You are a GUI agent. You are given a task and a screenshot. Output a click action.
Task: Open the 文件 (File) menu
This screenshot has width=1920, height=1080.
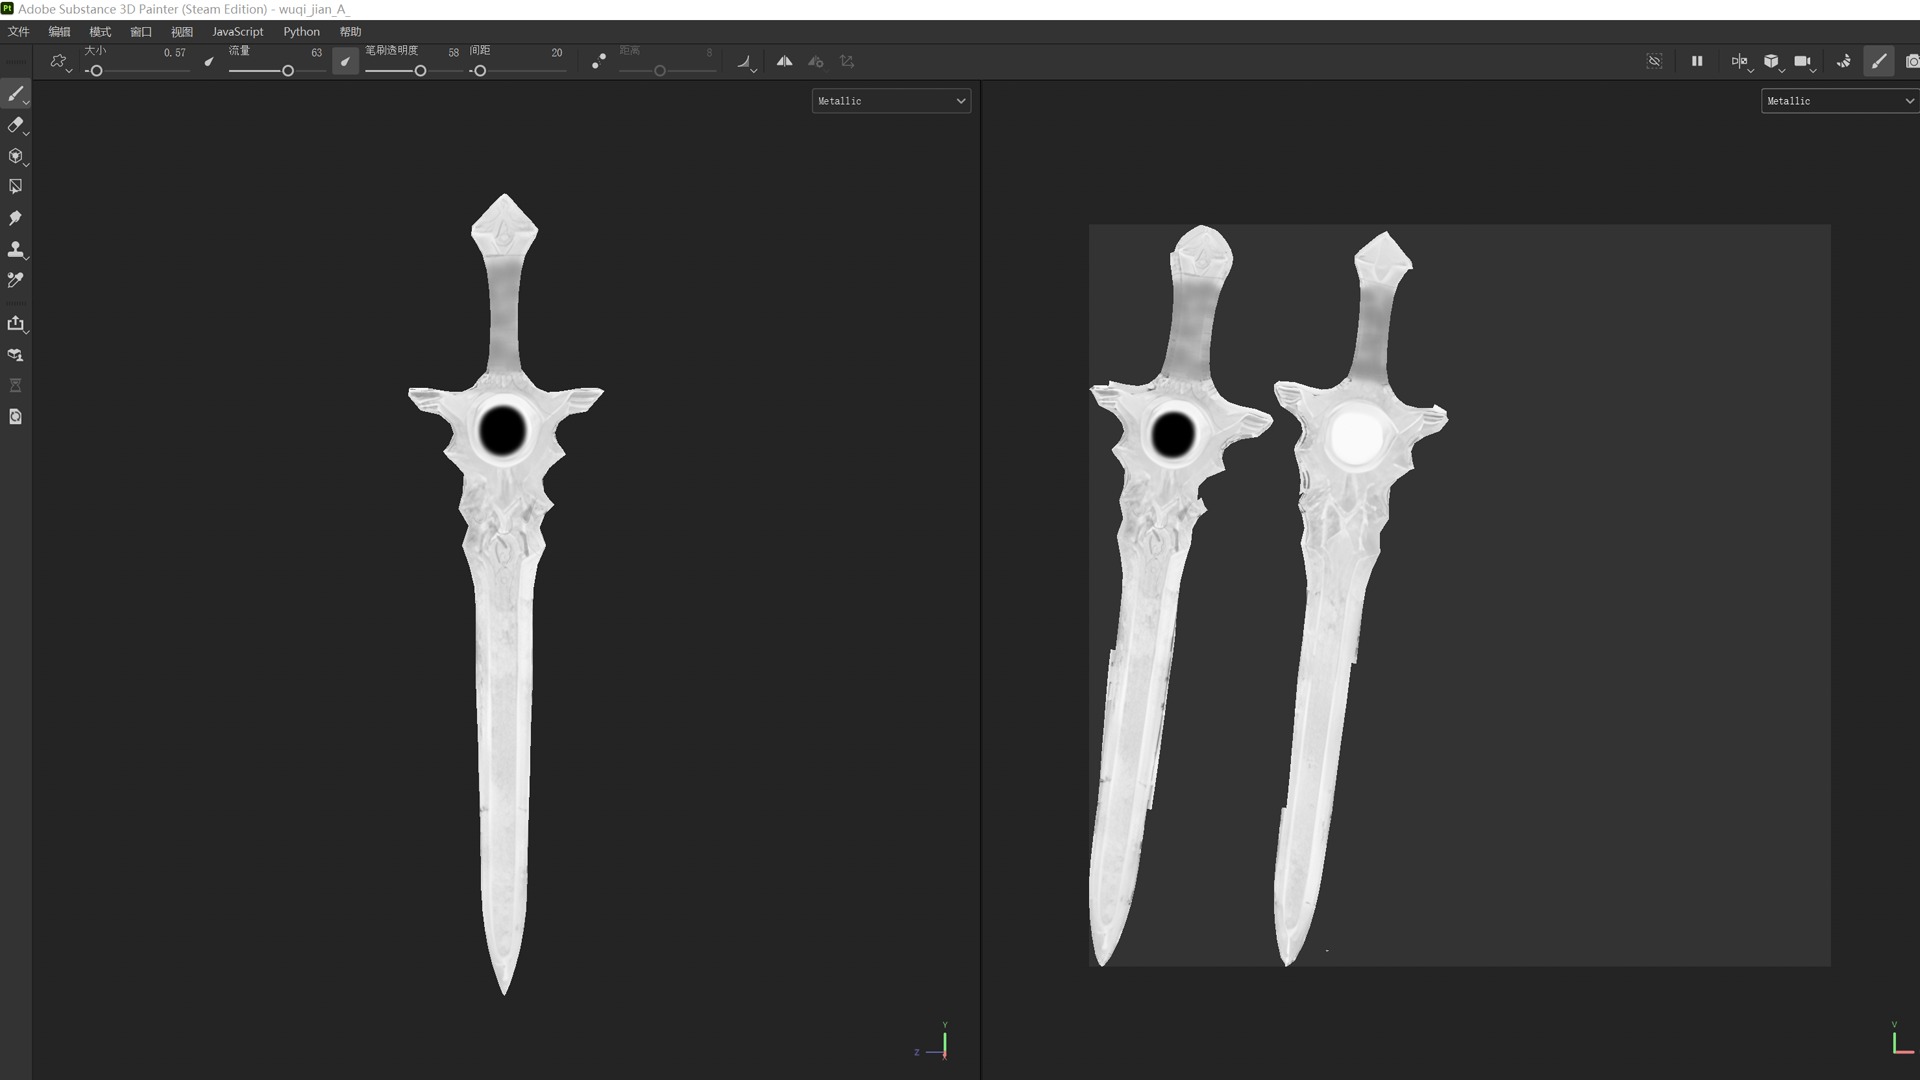(x=19, y=32)
